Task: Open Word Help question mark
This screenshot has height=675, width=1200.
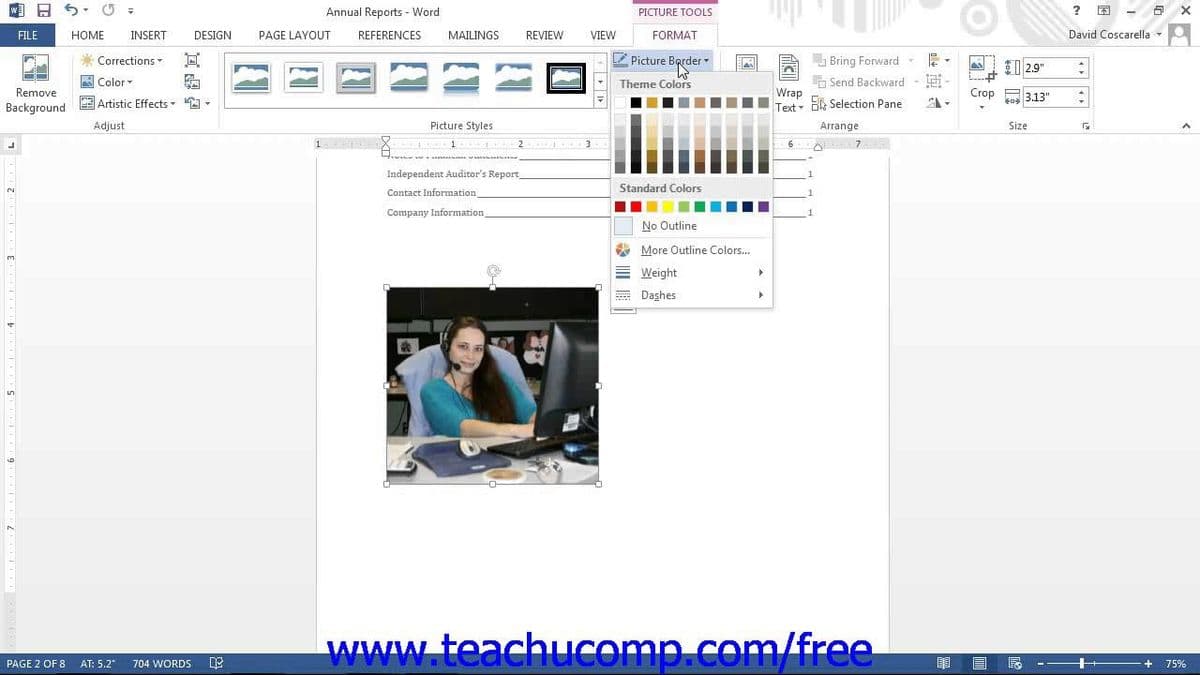Action: (1076, 11)
